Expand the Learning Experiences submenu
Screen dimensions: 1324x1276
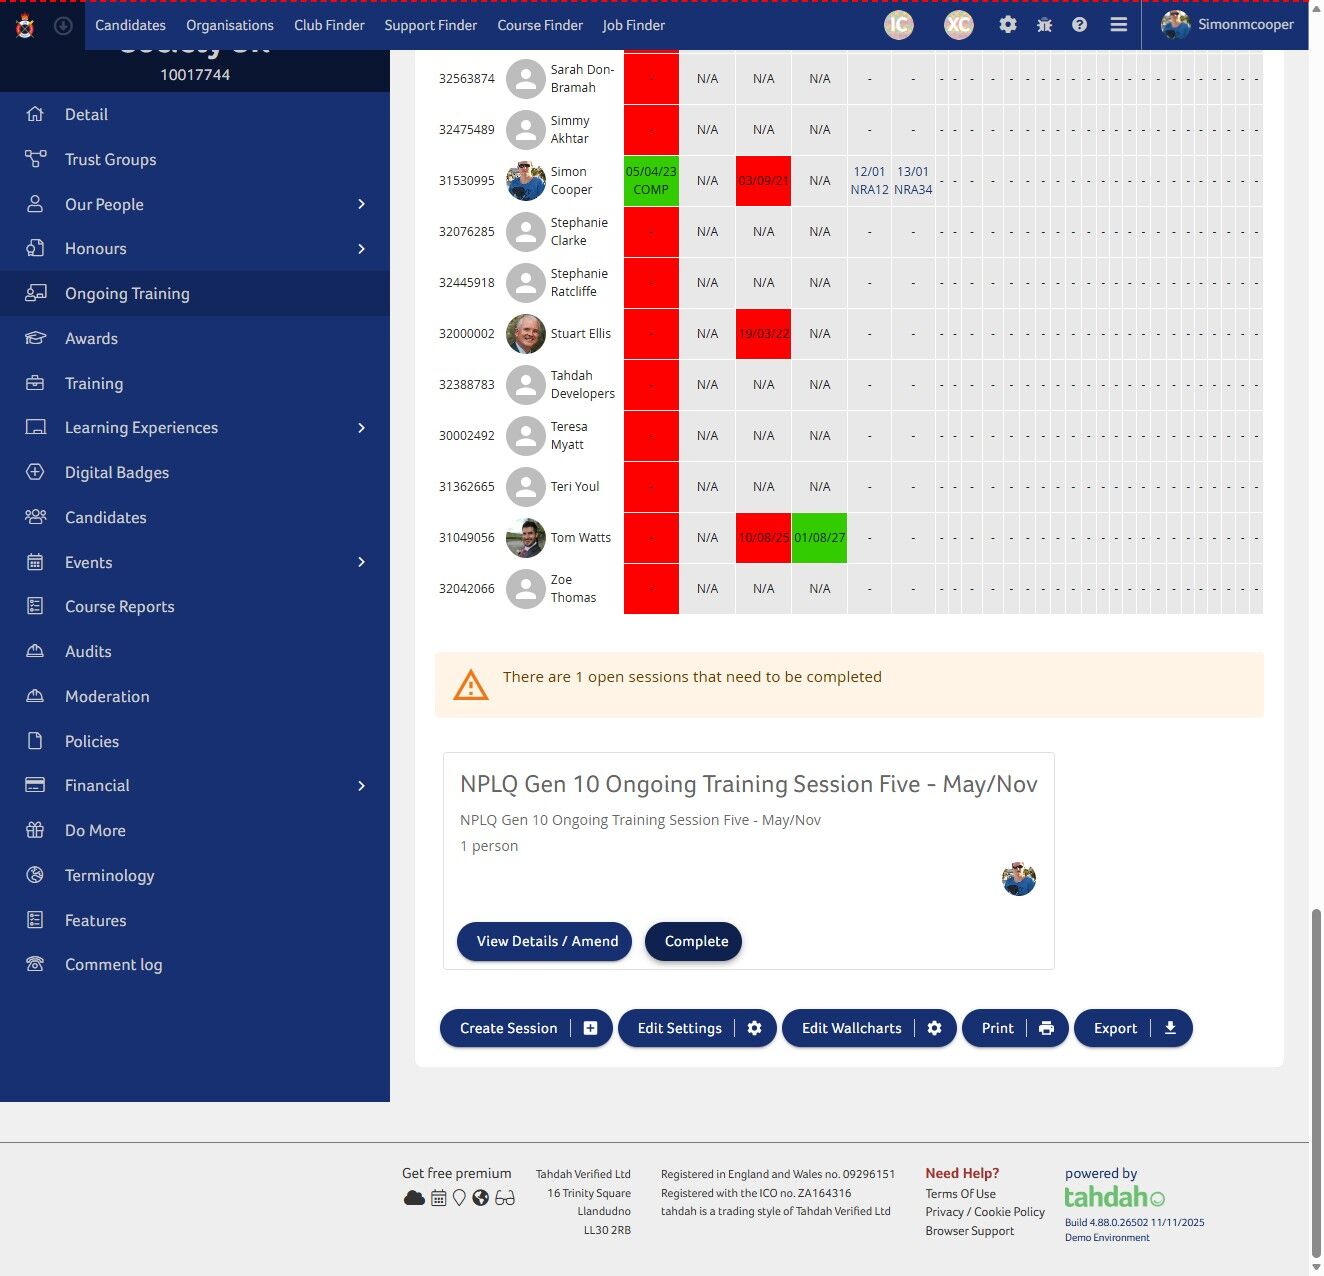point(362,427)
